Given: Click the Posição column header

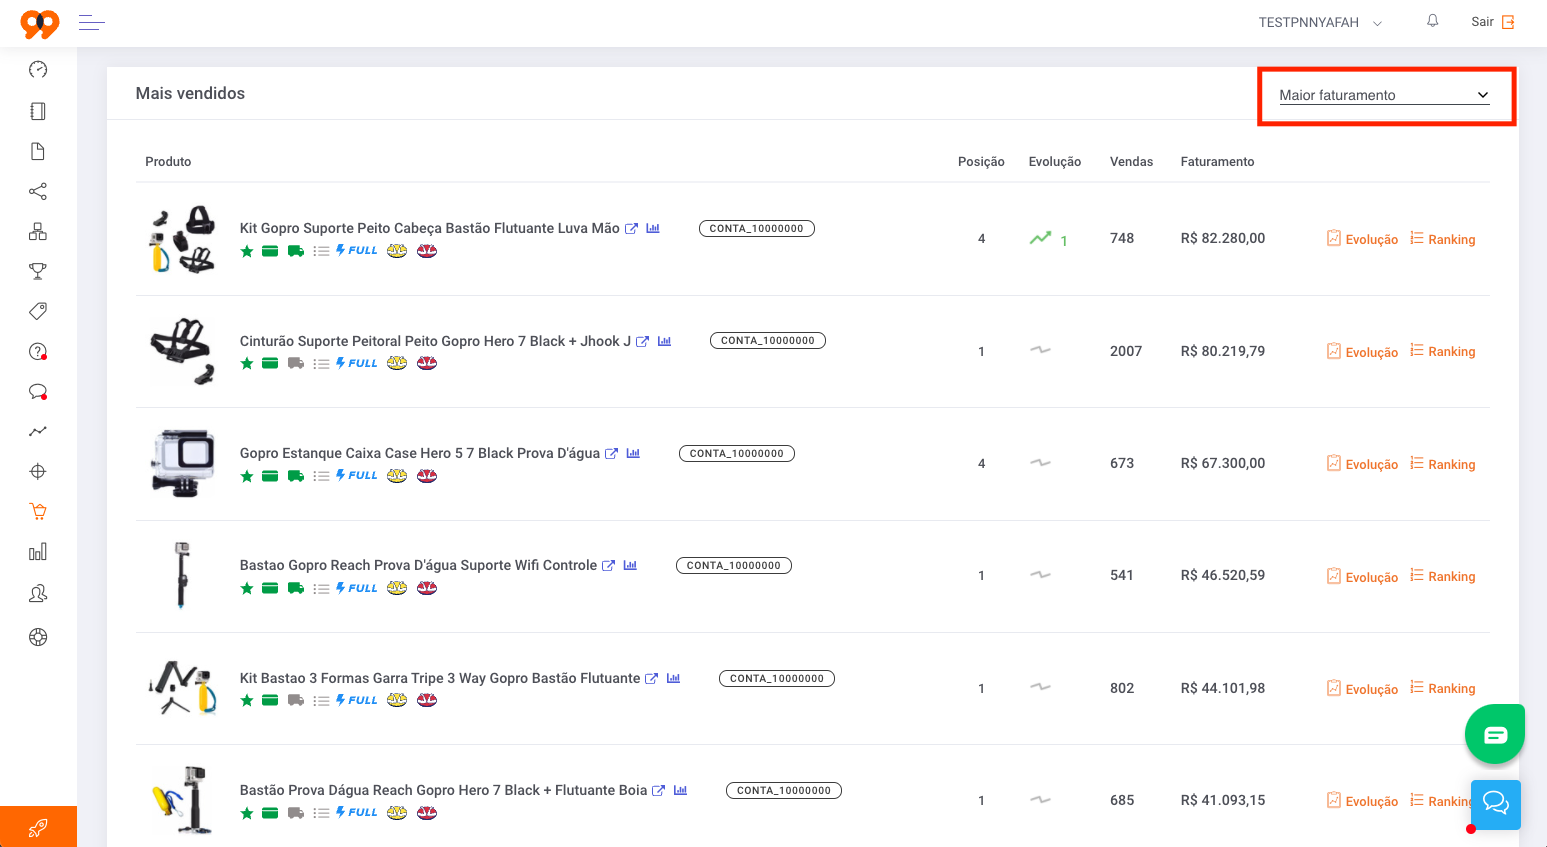Looking at the screenshot, I should (x=981, y=161).
